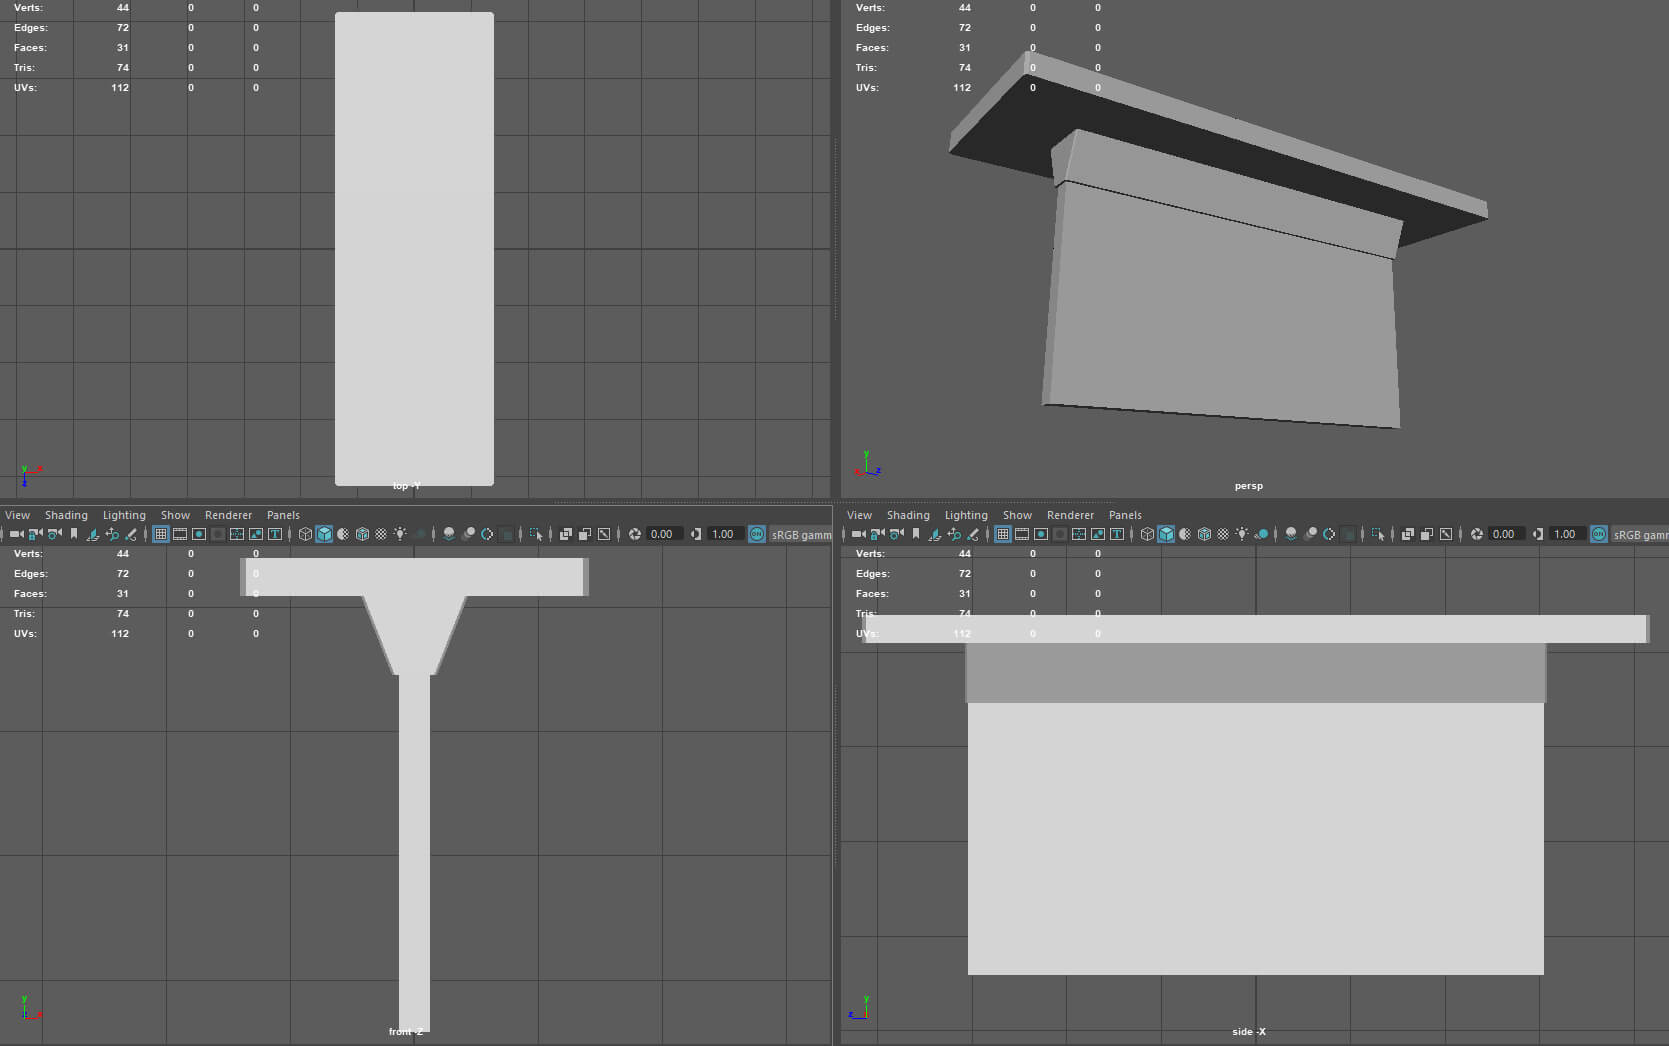Click Use All Lights bulb in side panel
1669x1046 pixels.
tap(1242, 534)
